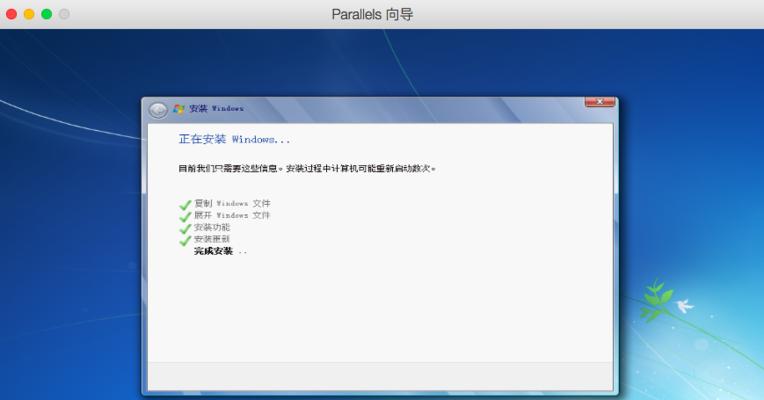Close the Windows installer dialog with red X
This screenshot has height=400, width=764.
(x=599, y=101)
